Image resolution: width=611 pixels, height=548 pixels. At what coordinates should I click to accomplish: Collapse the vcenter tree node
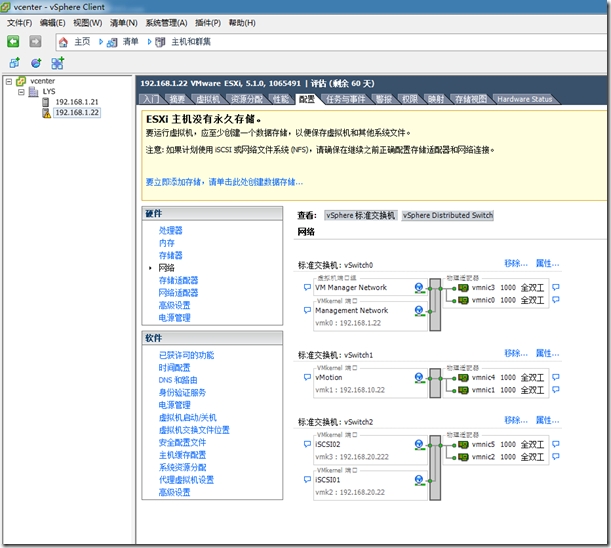(x=9, y=81)
